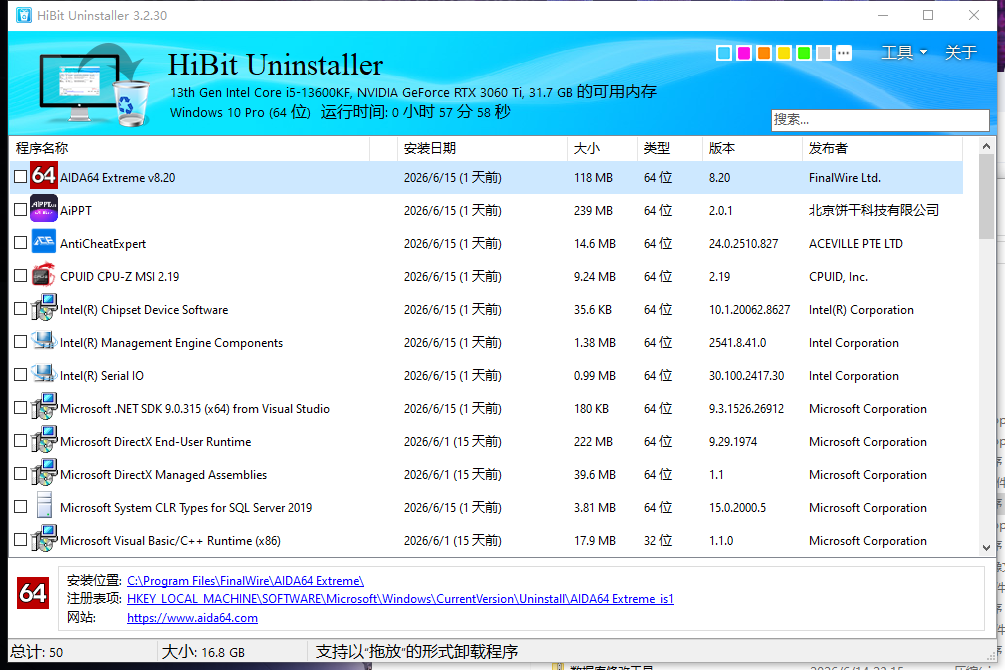
Task: Check the Intel Serial IO checkbox
Action: point(21,374)
